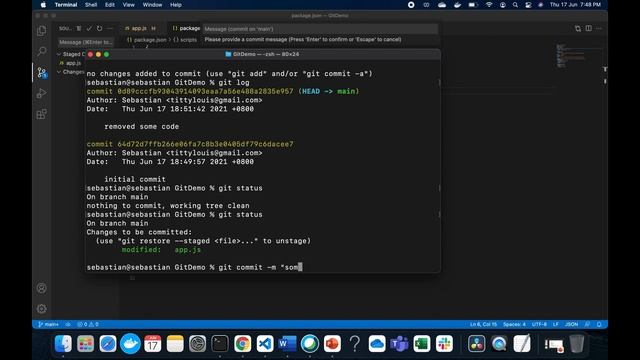Open Finder from the Dock

click(x=63, y=344)
